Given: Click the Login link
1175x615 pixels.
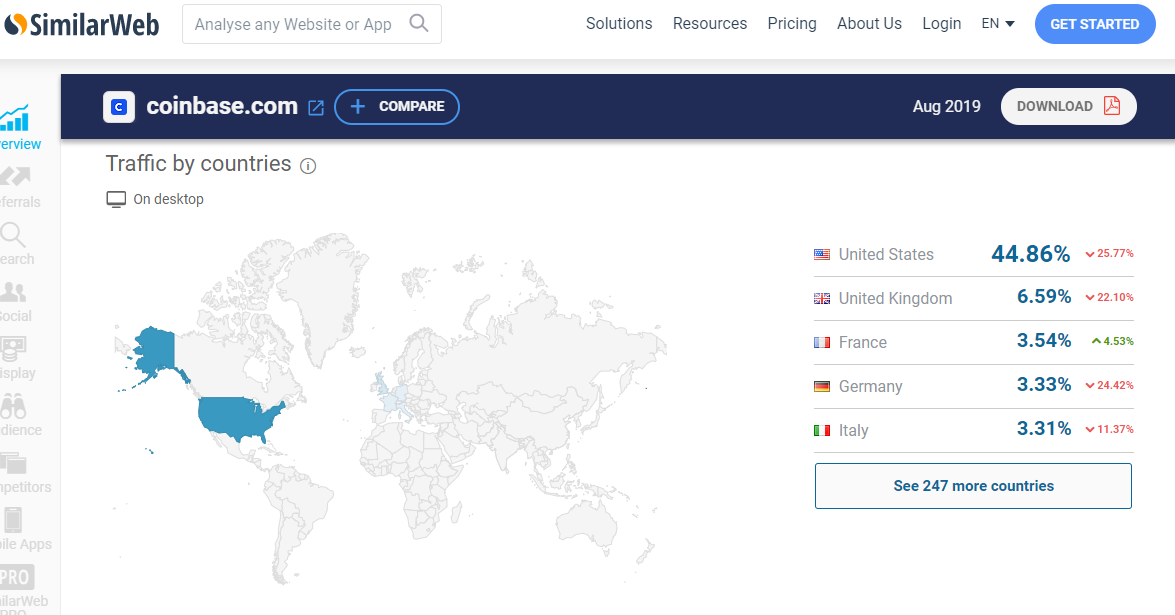Looking at the screenshot, I should coord(941,23).
